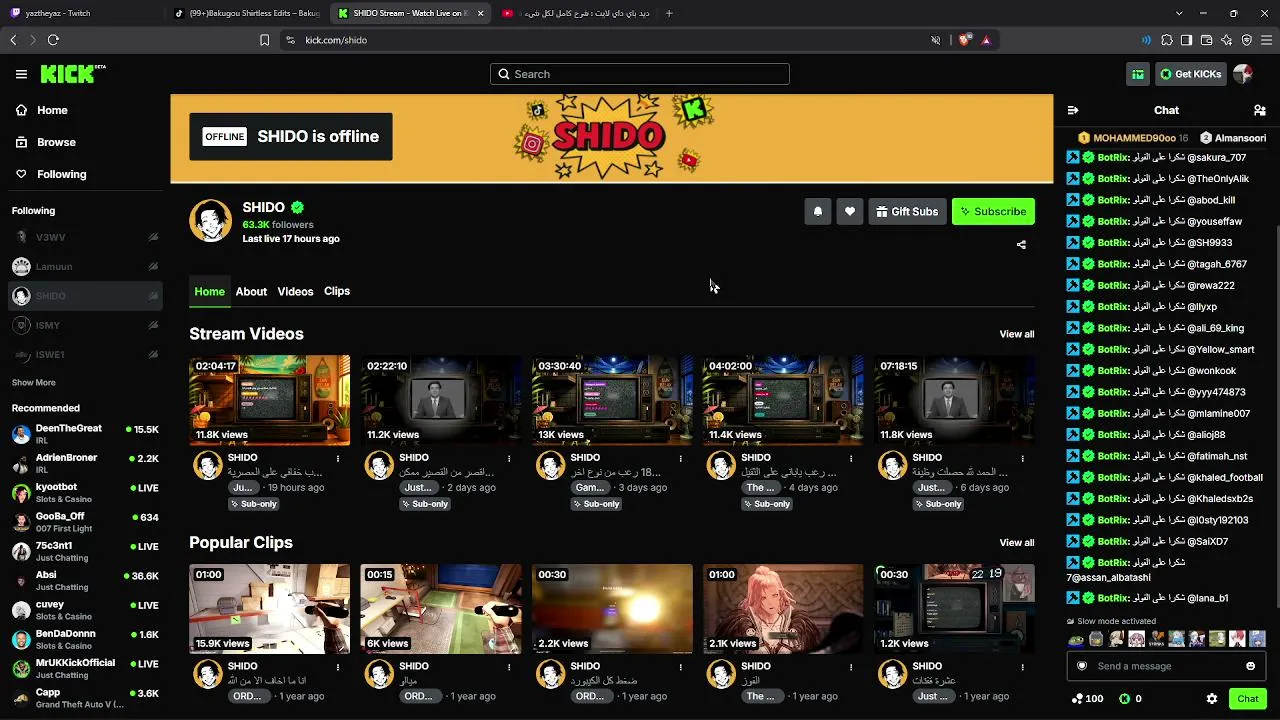Screen dimensions: 1280x720
Task: Open the 13K views stream video thumbnail
Action: (612, 400)
